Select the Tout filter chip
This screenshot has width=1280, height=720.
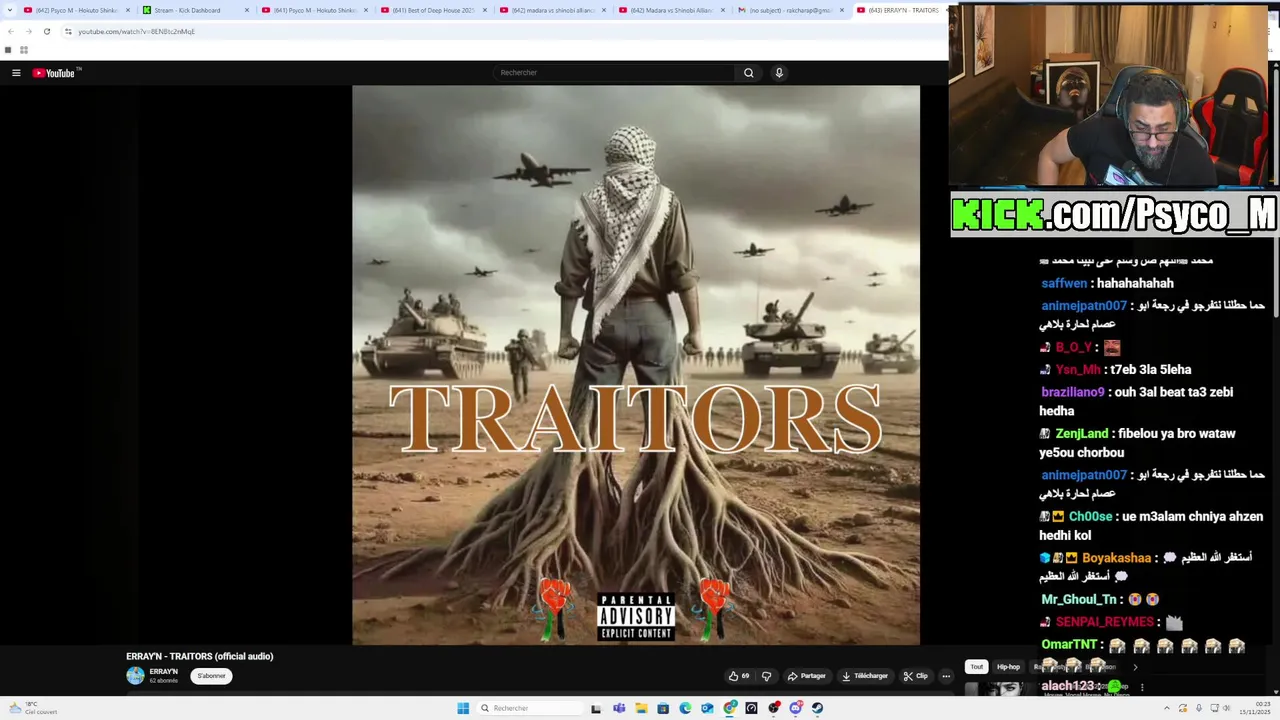pyautogui.click(x=977, y=667)
